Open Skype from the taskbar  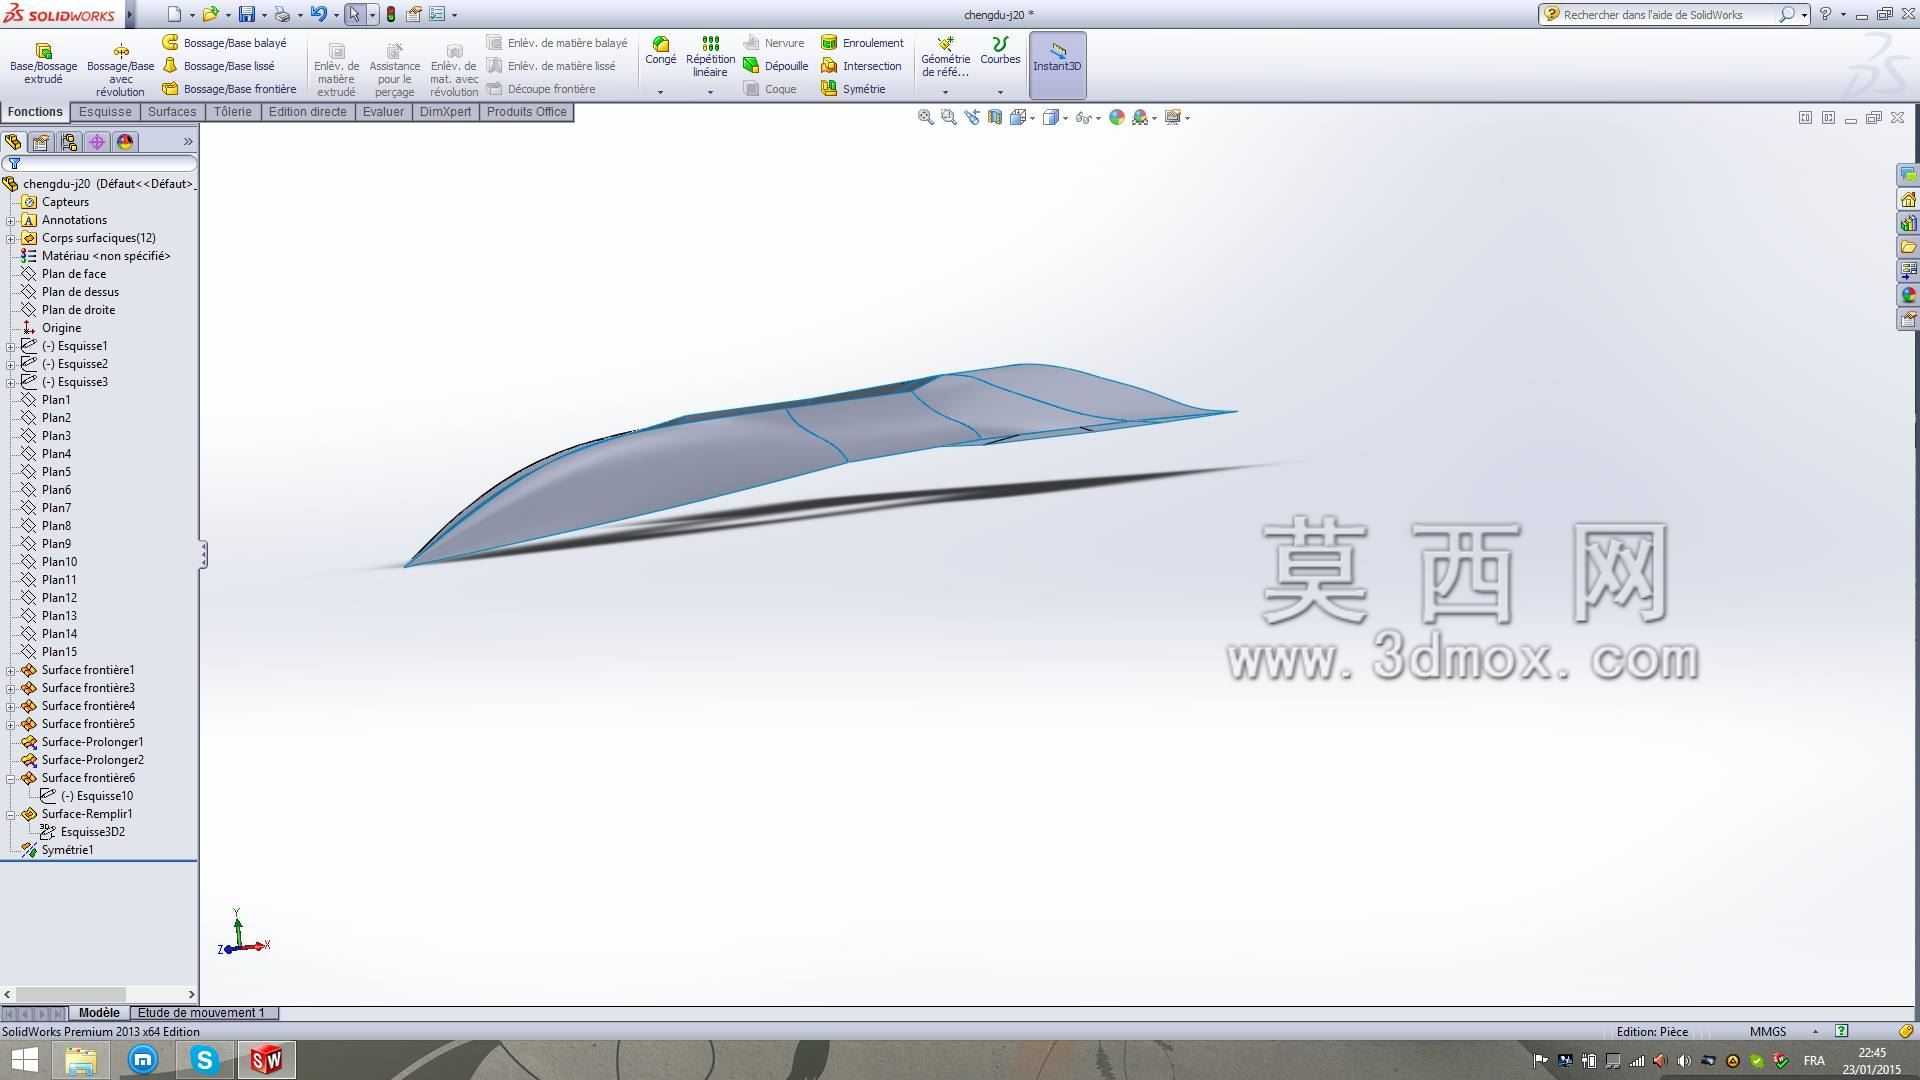tap(204, 1060)
